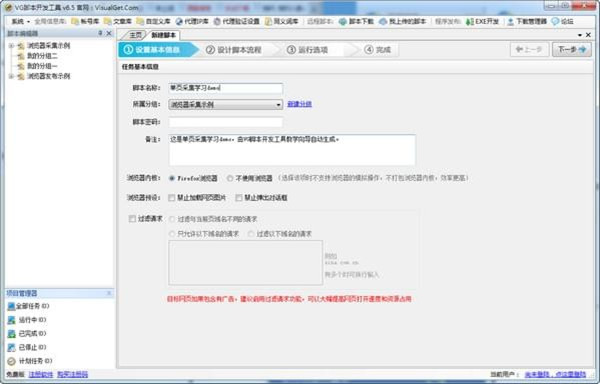Open the tab list dropdown arrow

click(x=580, y=35)
